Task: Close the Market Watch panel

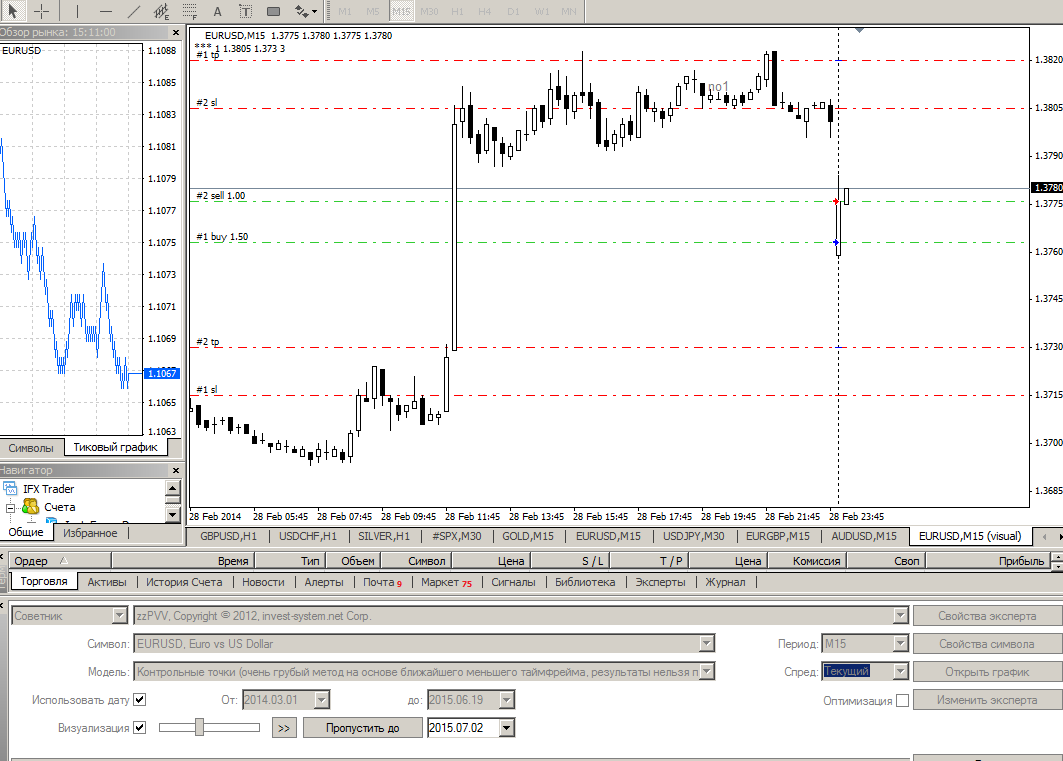Action: click(176, 33)
